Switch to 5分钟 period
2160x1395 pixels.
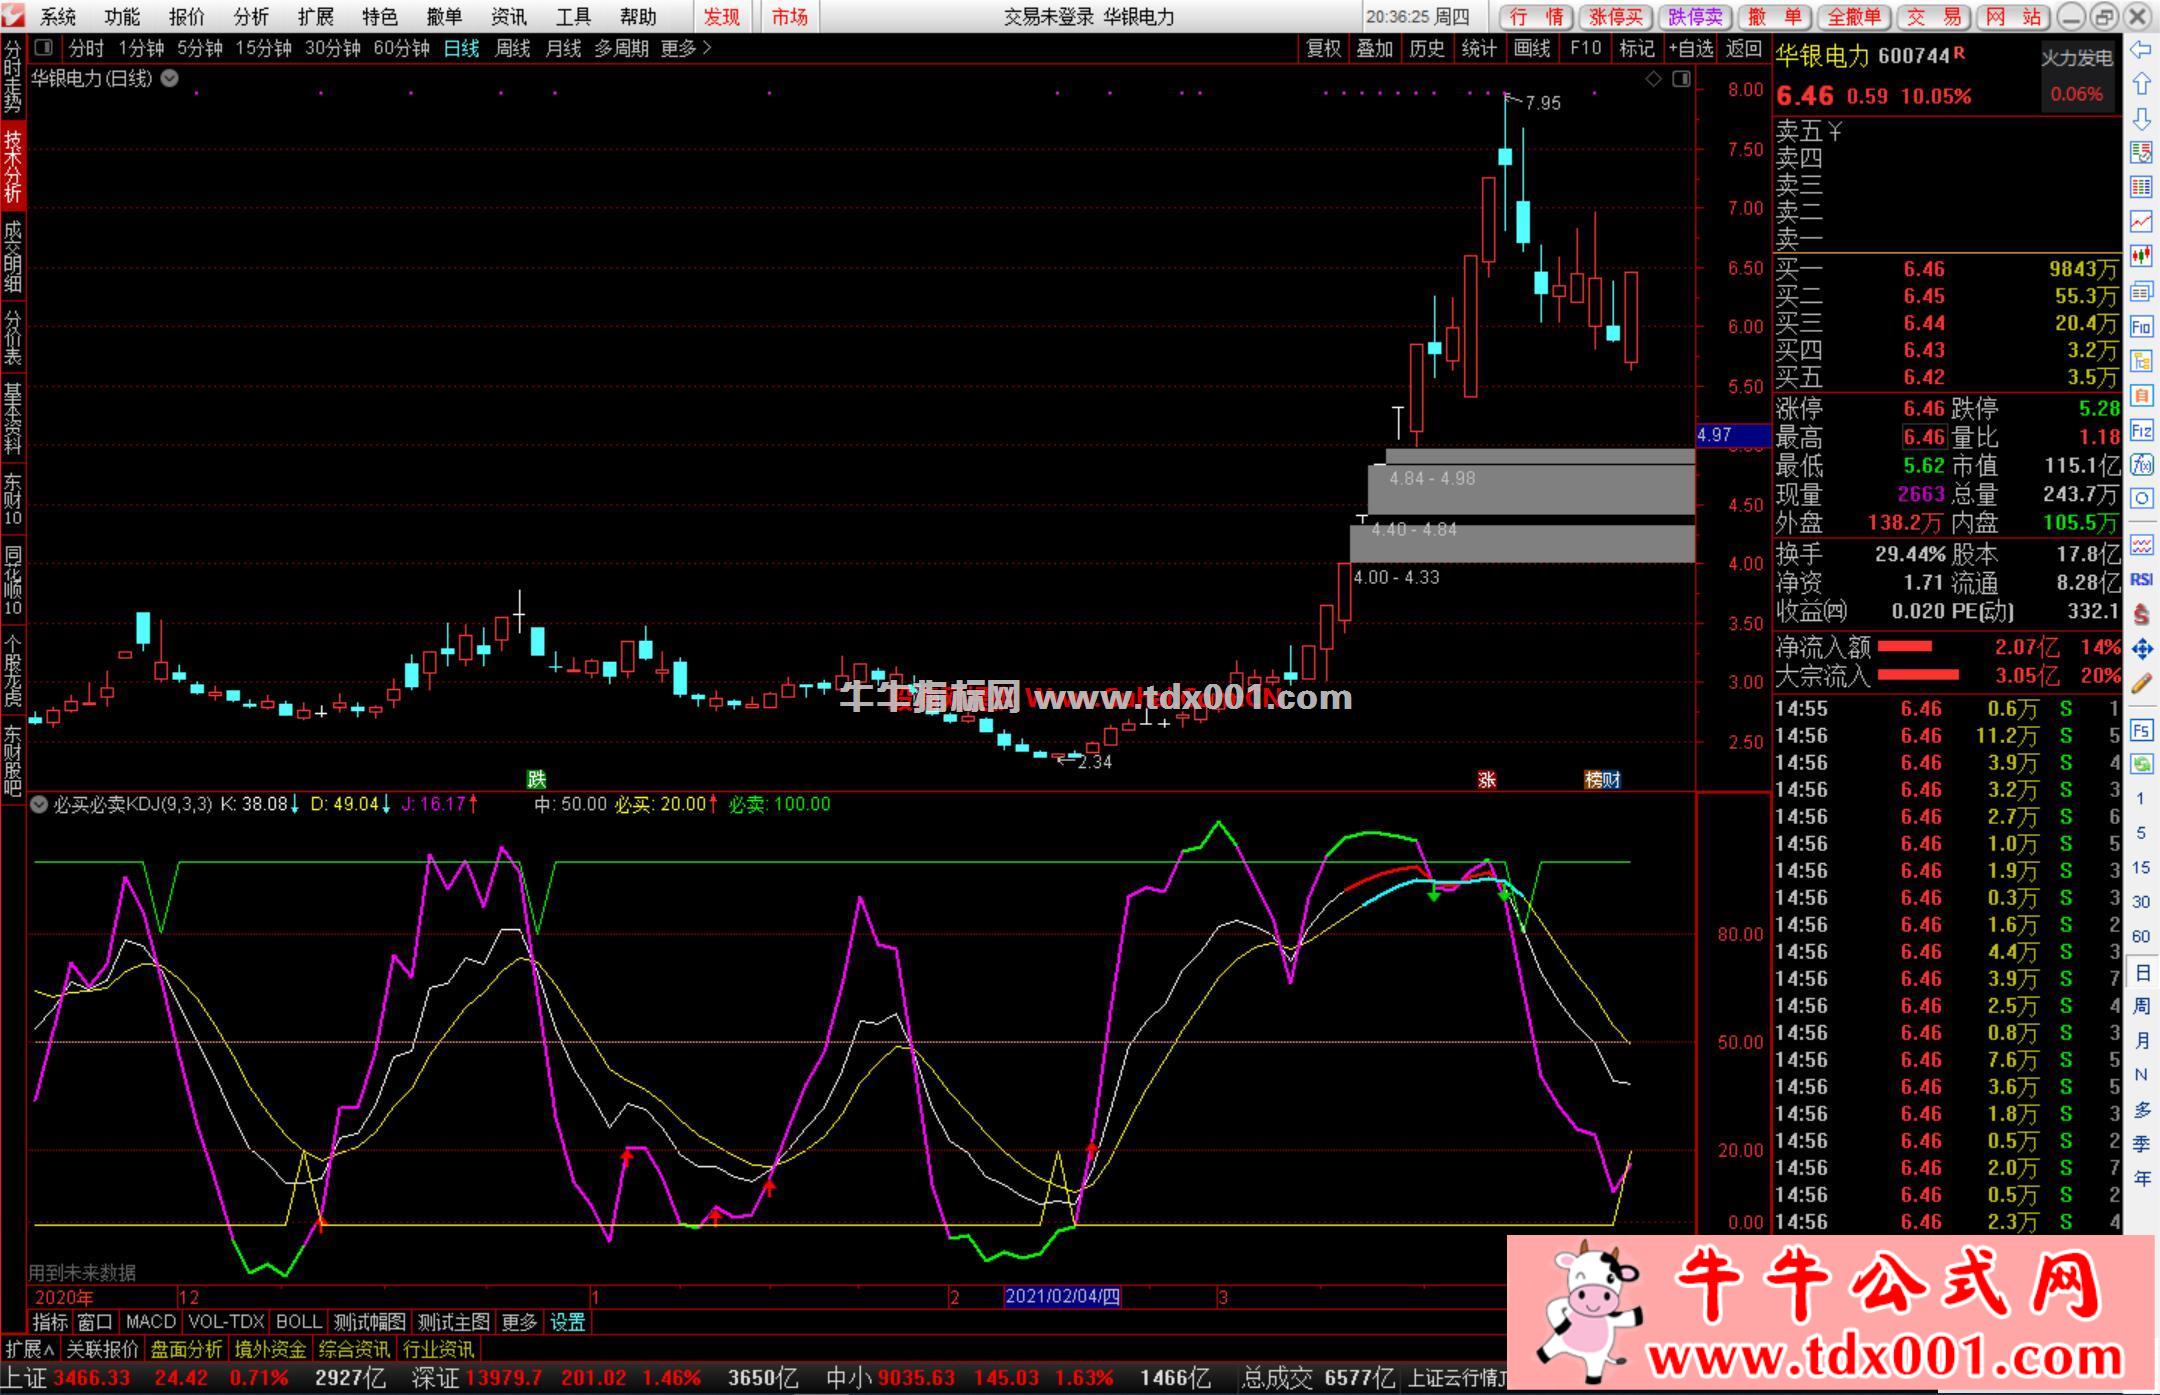[199, 48]
